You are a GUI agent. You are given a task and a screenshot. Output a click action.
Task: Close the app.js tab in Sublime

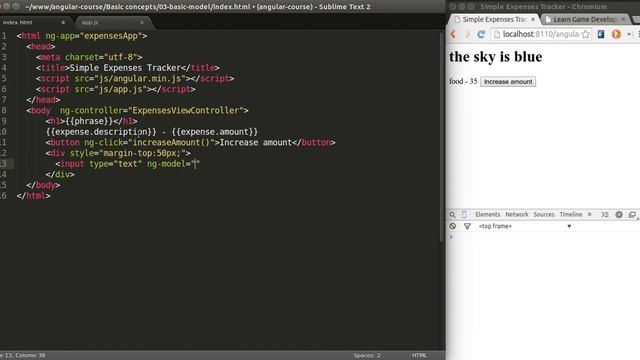coord(142,22)
